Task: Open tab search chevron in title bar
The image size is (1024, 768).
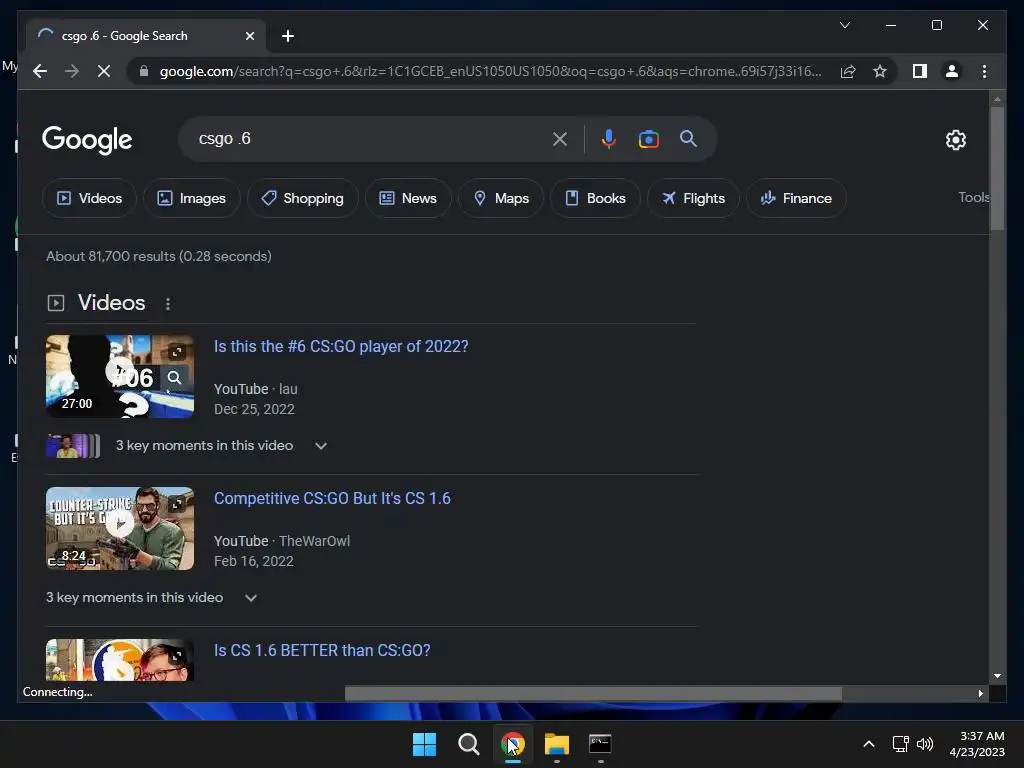Action: tap(844, 25)
